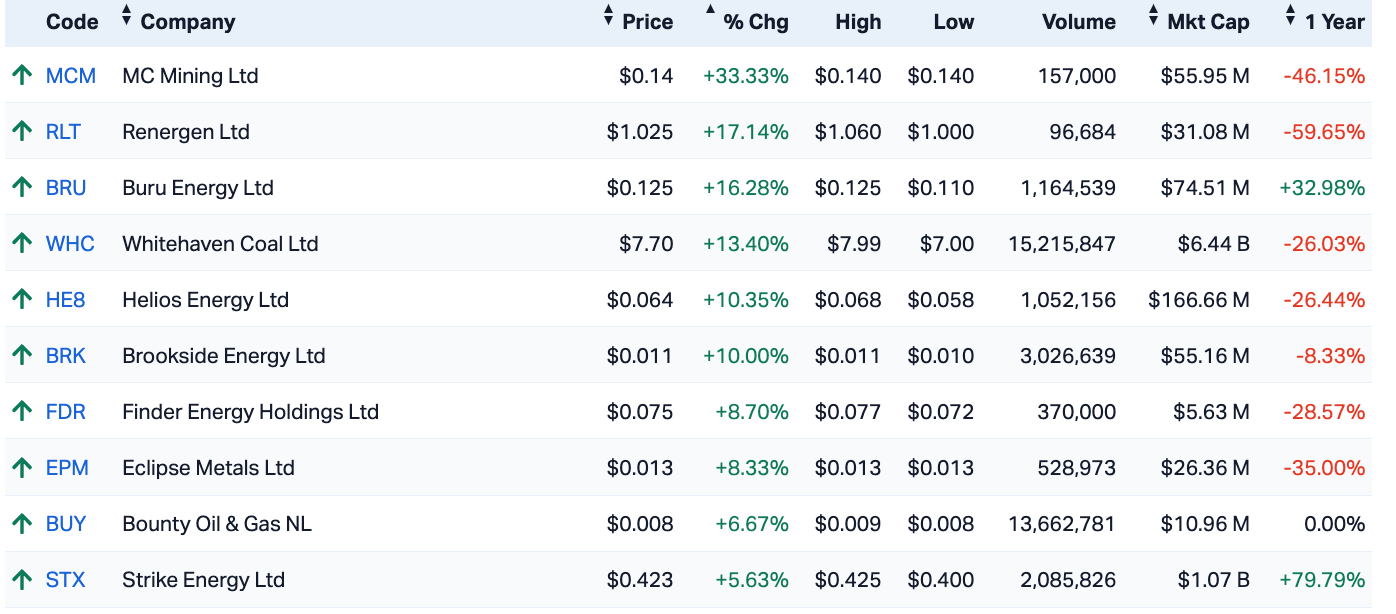Sort by 1 Year column
Screen dimensions: 1396x614
point(1334,22)
